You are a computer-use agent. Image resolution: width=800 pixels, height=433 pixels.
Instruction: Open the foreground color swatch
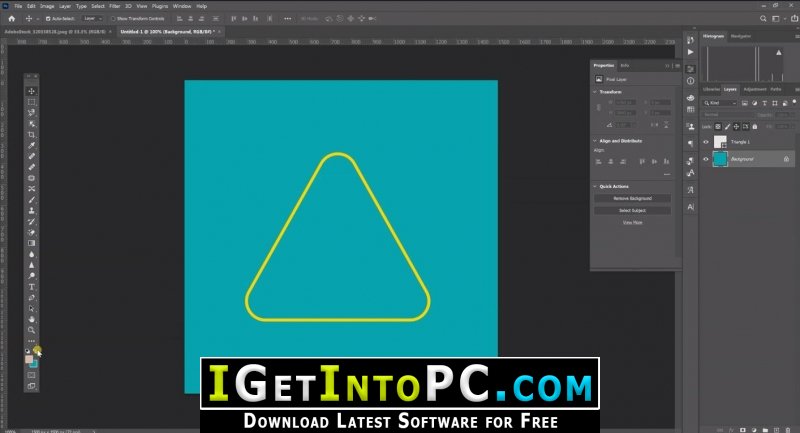(29, 359)
